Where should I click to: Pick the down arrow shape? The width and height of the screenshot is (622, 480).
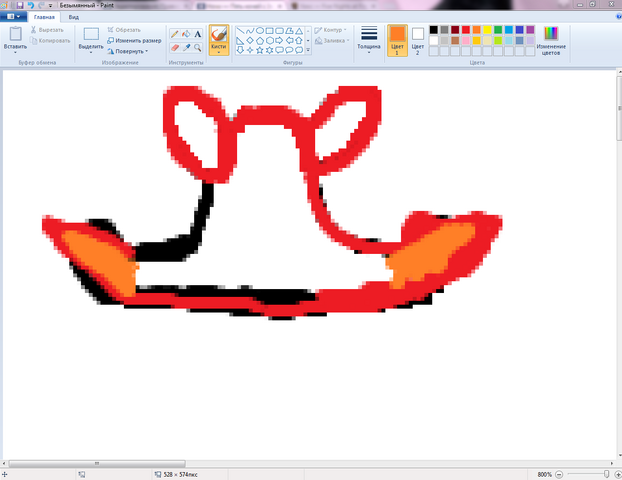tap(240, 50)
